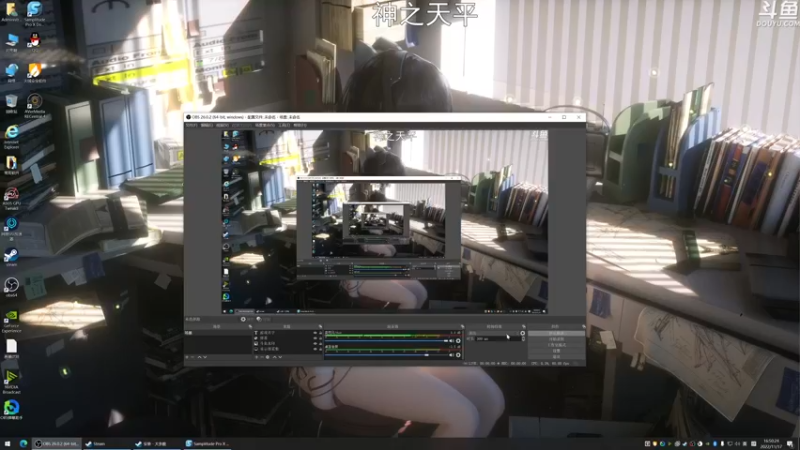Open the QQ penguin desktop icon
800x450 pixels.
[34, 42]
